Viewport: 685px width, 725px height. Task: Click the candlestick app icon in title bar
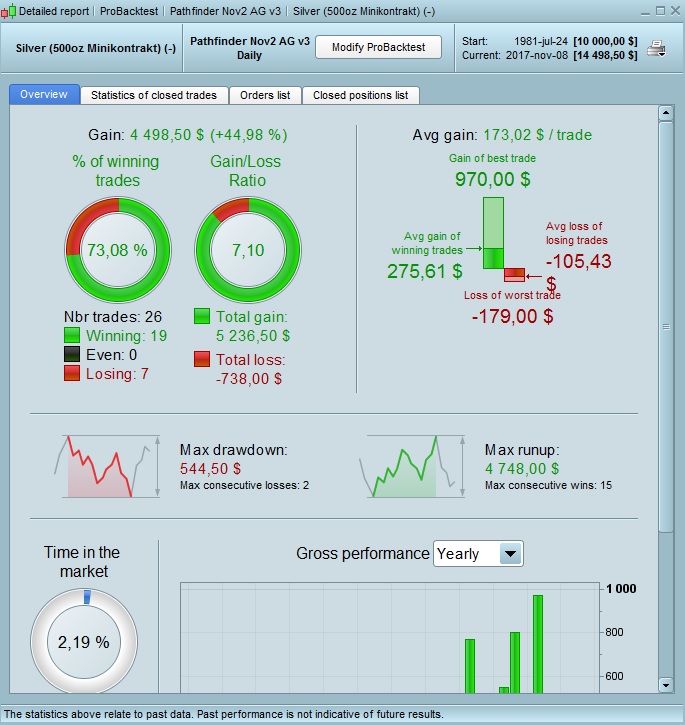[x=8, y=11]
